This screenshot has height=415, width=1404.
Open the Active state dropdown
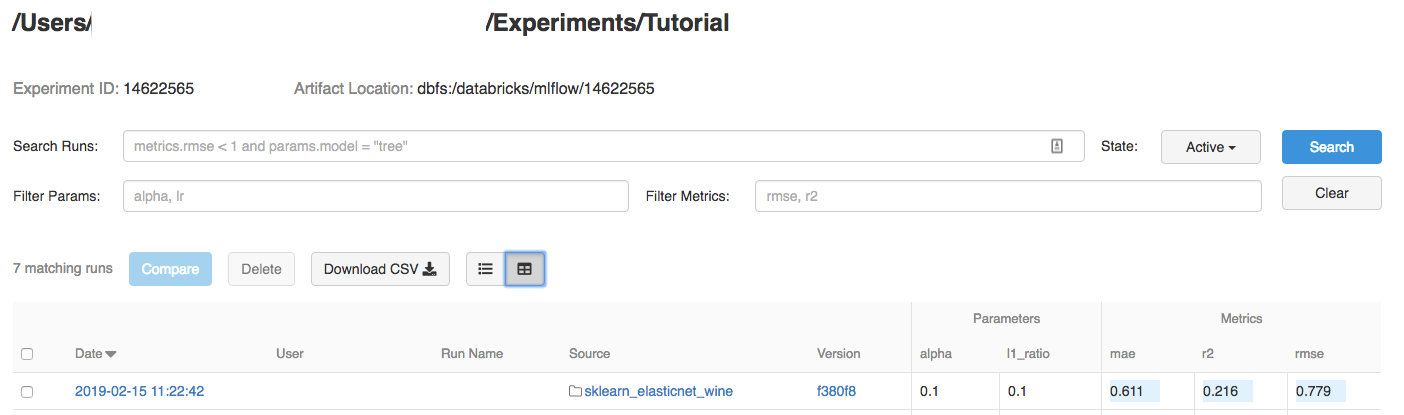point(1210,147)
